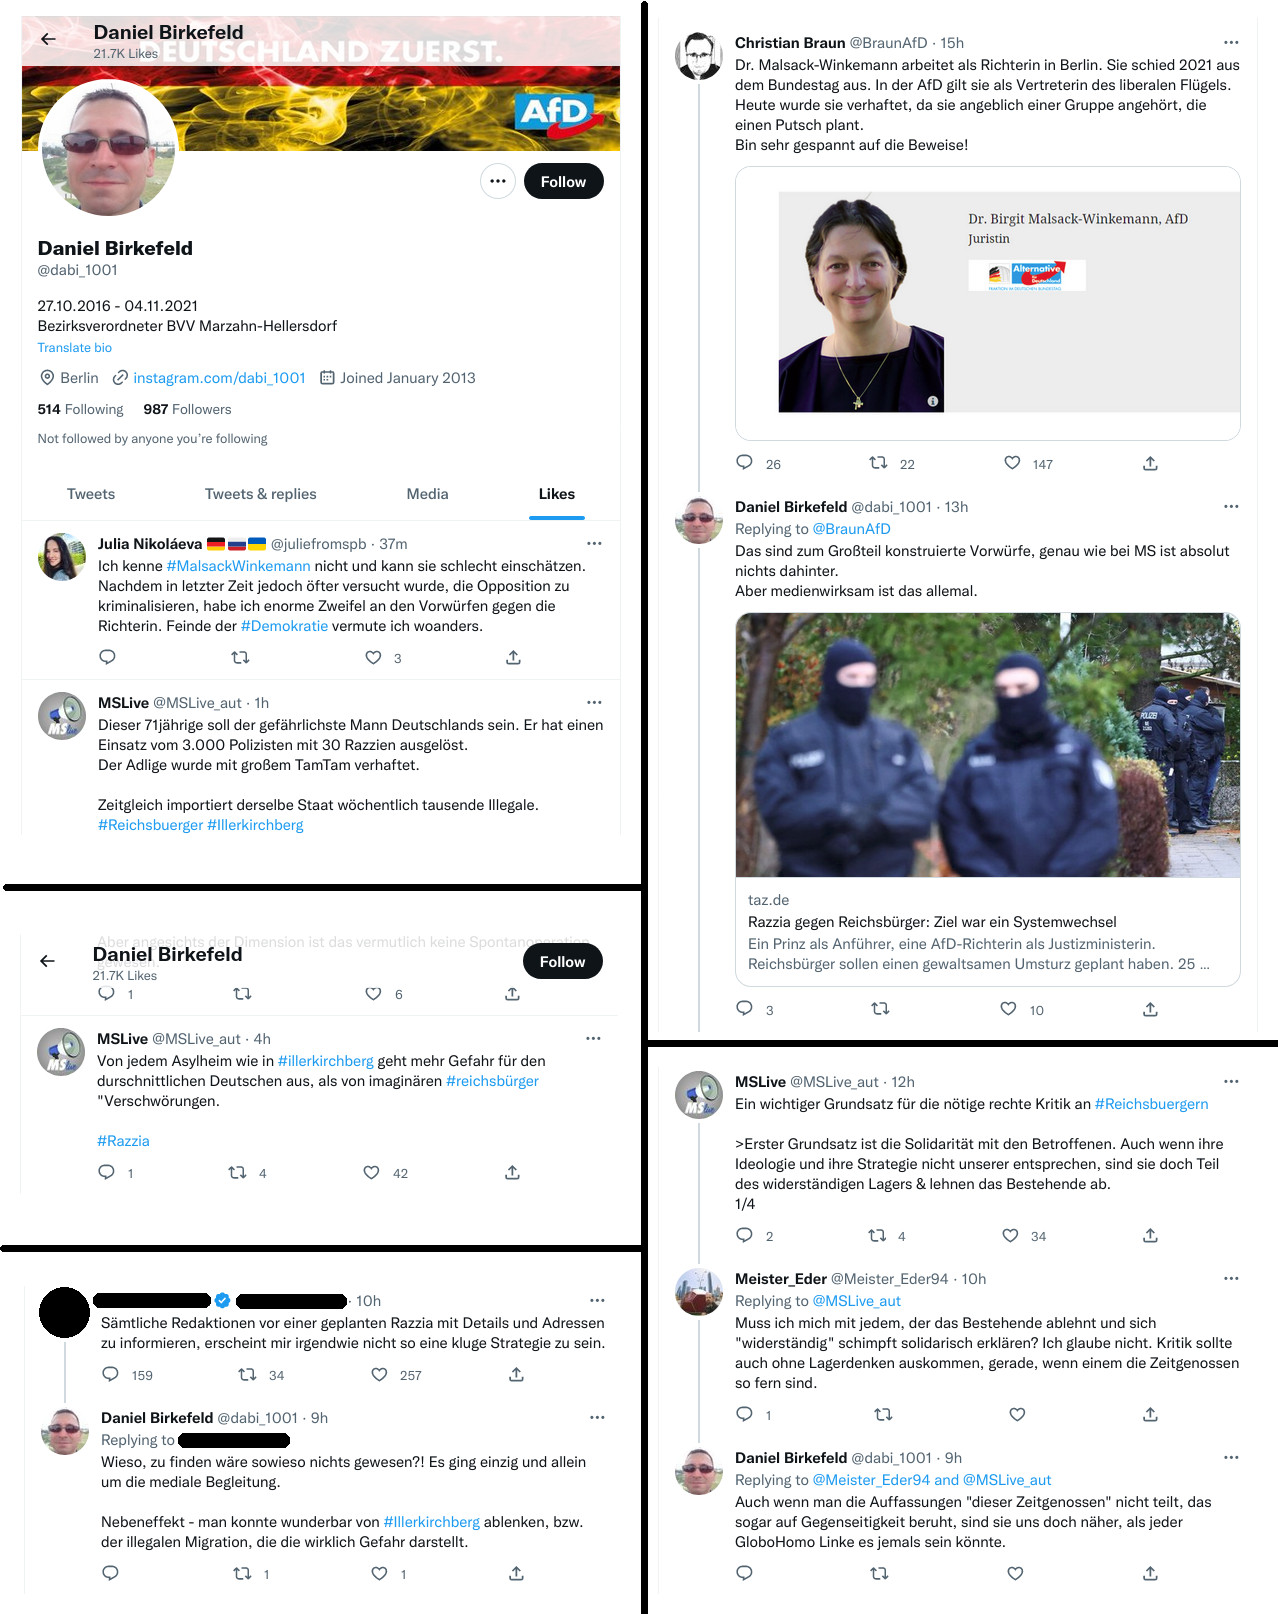Open more options on Christian Braun's tweet
The width and height of the screenshot is (1278, 1614).
[x=1231, y=42]
